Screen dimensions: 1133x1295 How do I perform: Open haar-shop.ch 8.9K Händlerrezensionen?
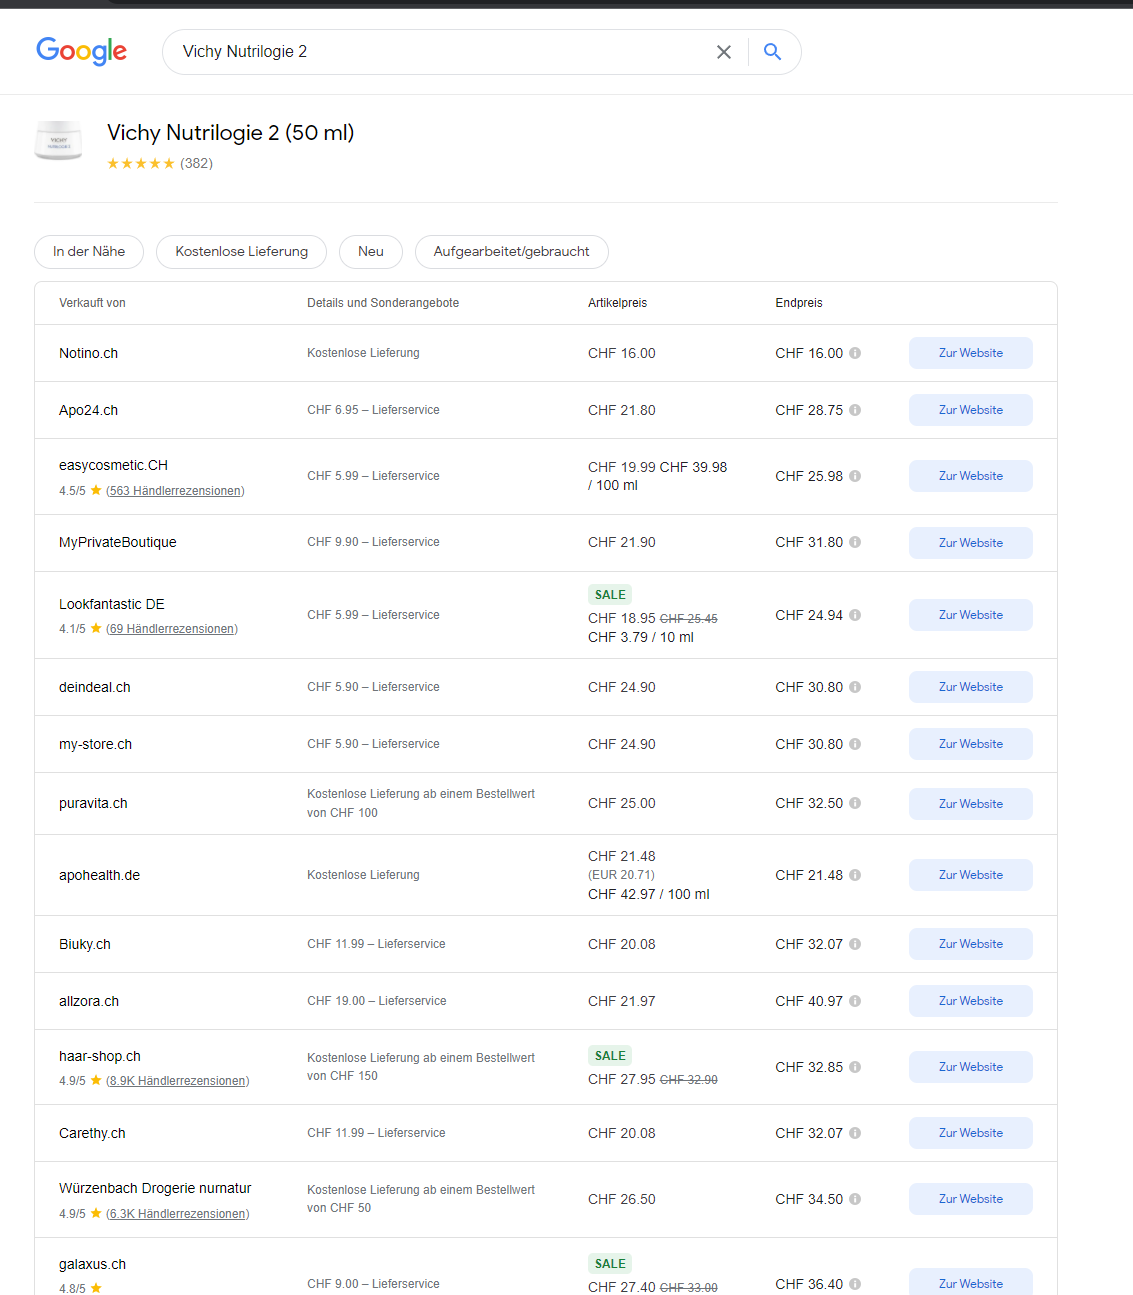(178, 1081)
